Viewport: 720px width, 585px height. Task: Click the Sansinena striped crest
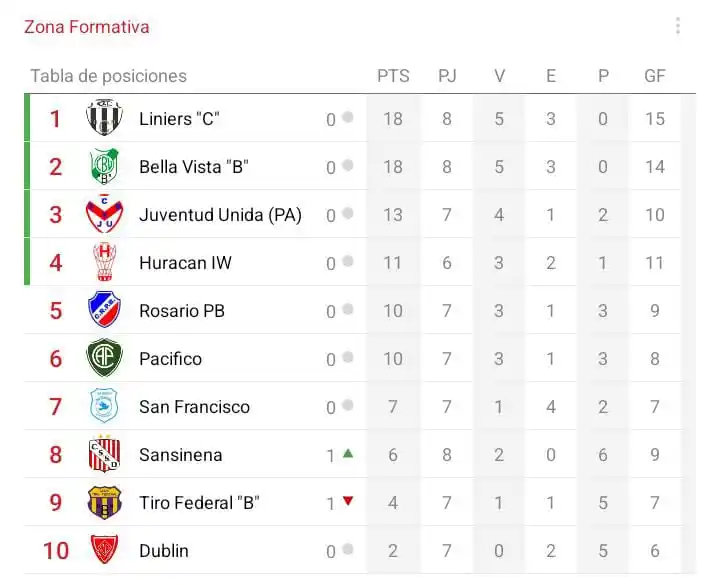pos(104,453)
